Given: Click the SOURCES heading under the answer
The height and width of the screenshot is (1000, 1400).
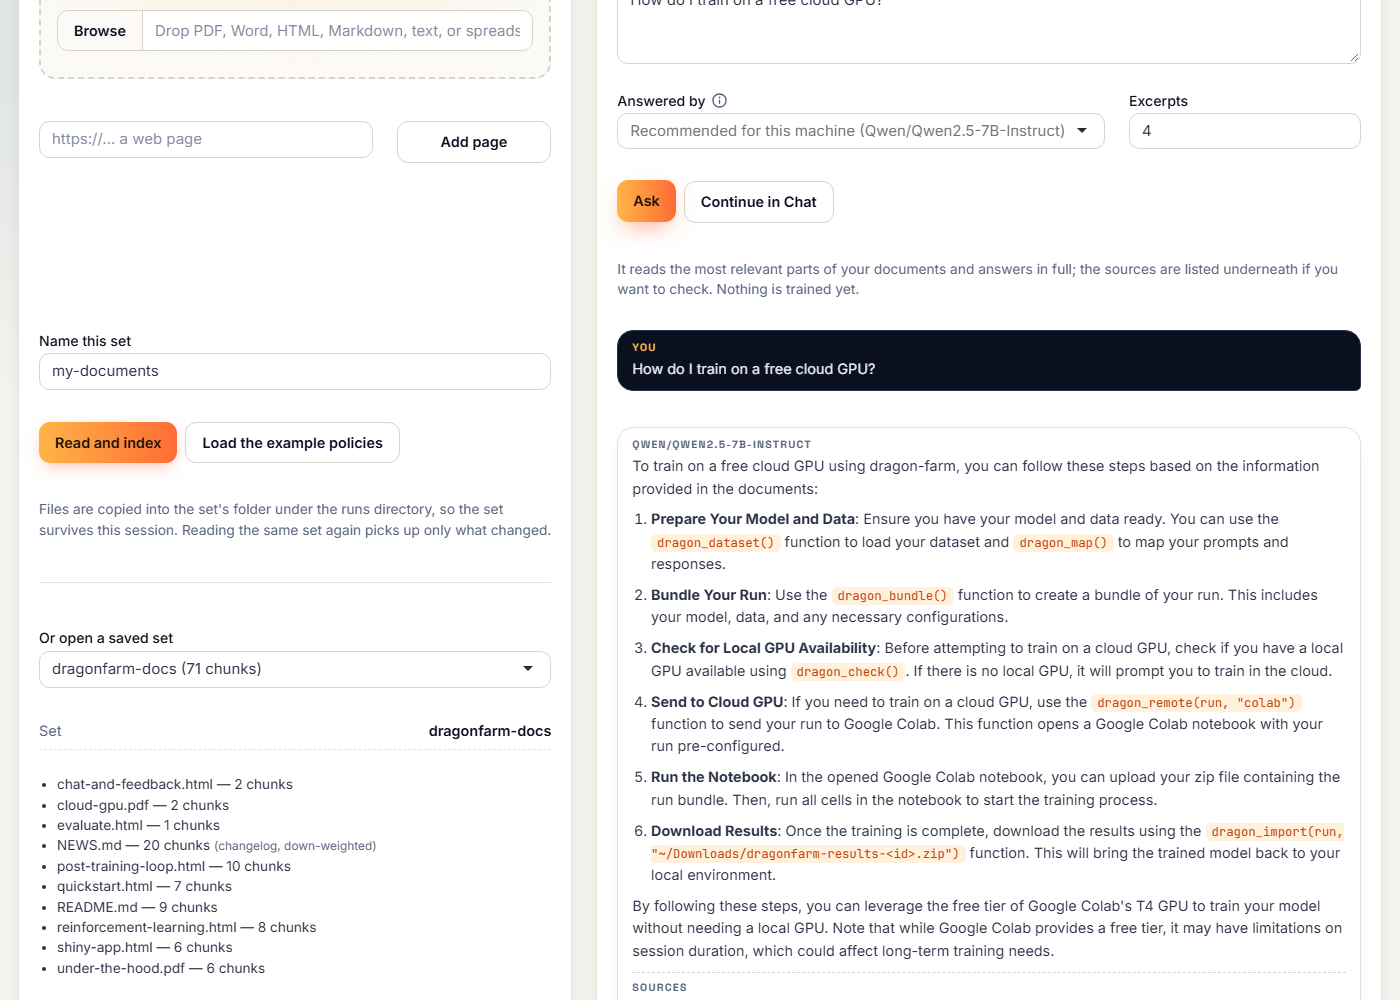Looking at the screenshot, I should click(659, 987).
